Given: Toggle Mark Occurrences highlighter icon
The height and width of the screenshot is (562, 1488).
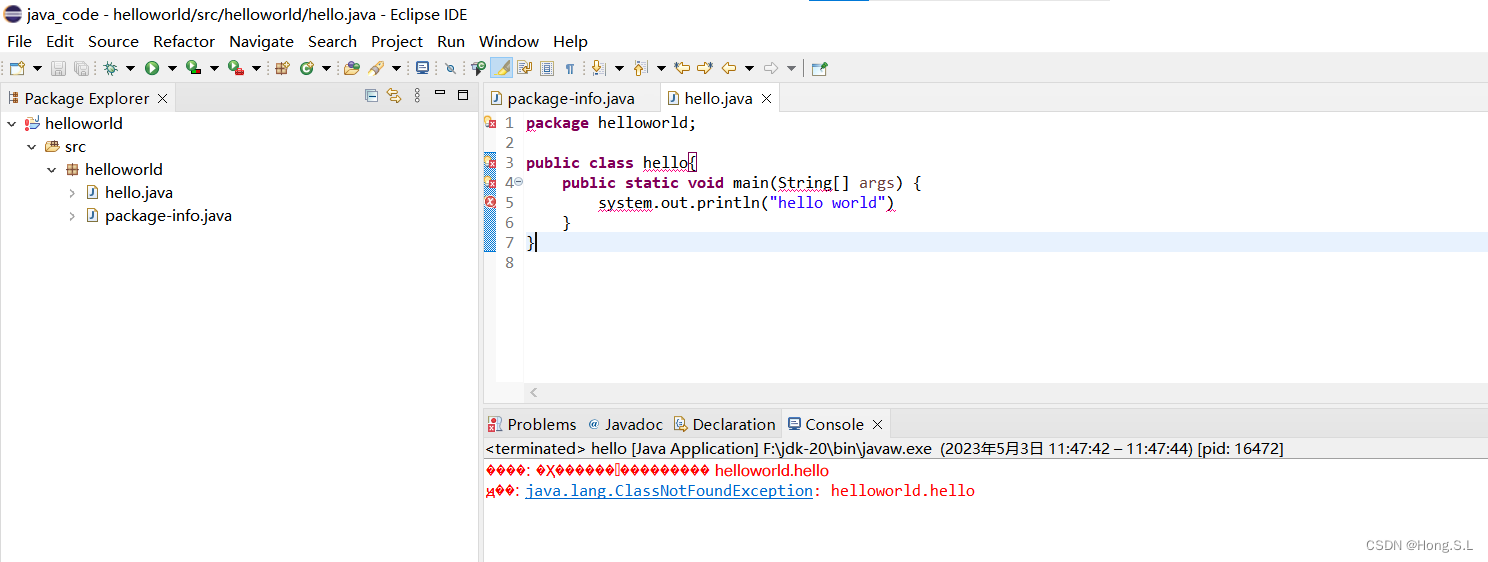Looking at the screenshot, I should (x=501, y=68).
